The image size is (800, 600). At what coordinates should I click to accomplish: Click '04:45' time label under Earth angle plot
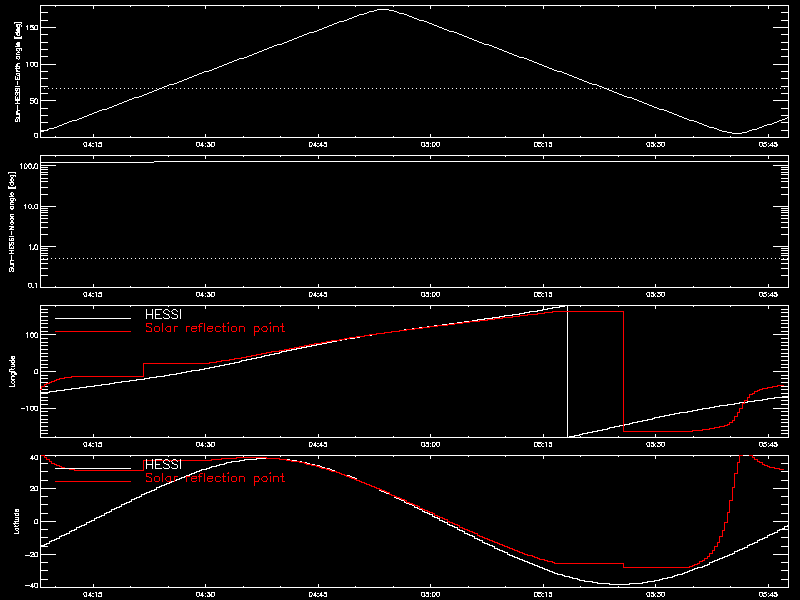(318, 145)
